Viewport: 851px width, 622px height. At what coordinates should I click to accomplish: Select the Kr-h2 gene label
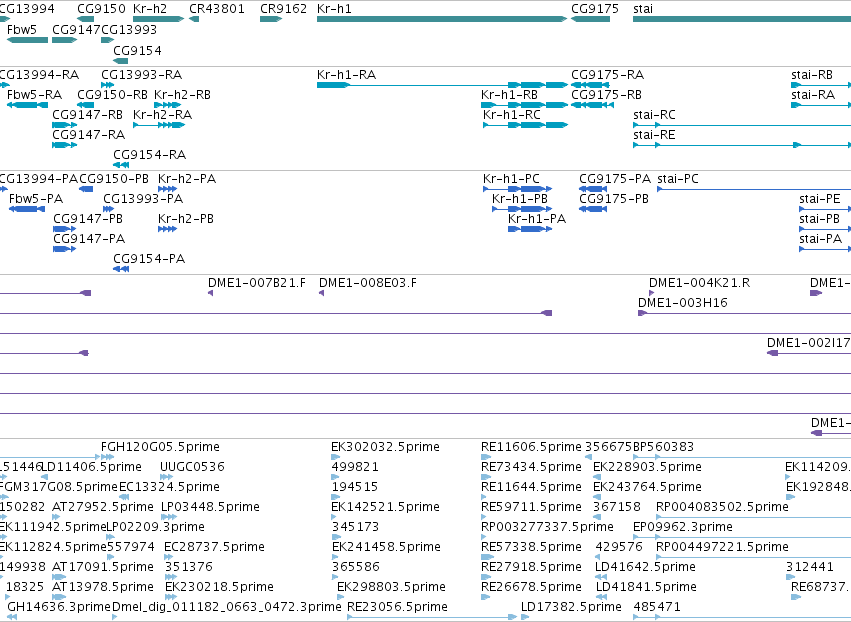coord(150,9)
